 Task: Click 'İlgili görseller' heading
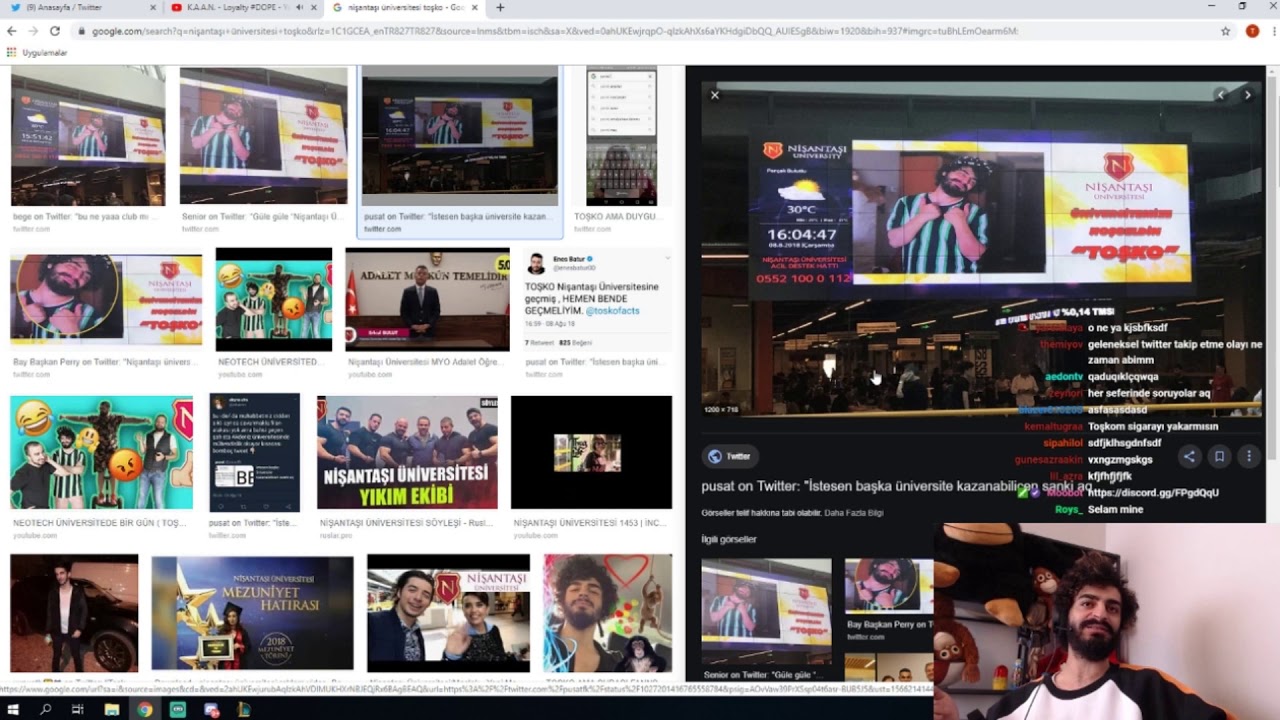(729, 539)
